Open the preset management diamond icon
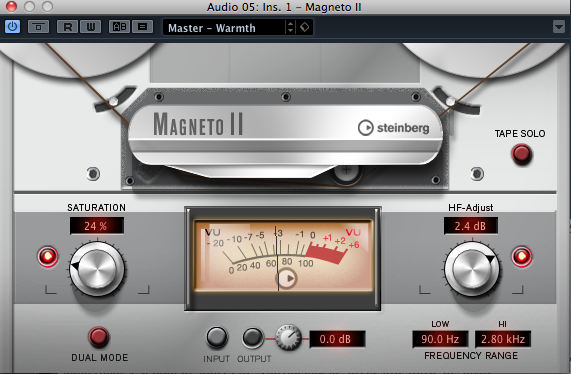571x374 pixels. 304,27
